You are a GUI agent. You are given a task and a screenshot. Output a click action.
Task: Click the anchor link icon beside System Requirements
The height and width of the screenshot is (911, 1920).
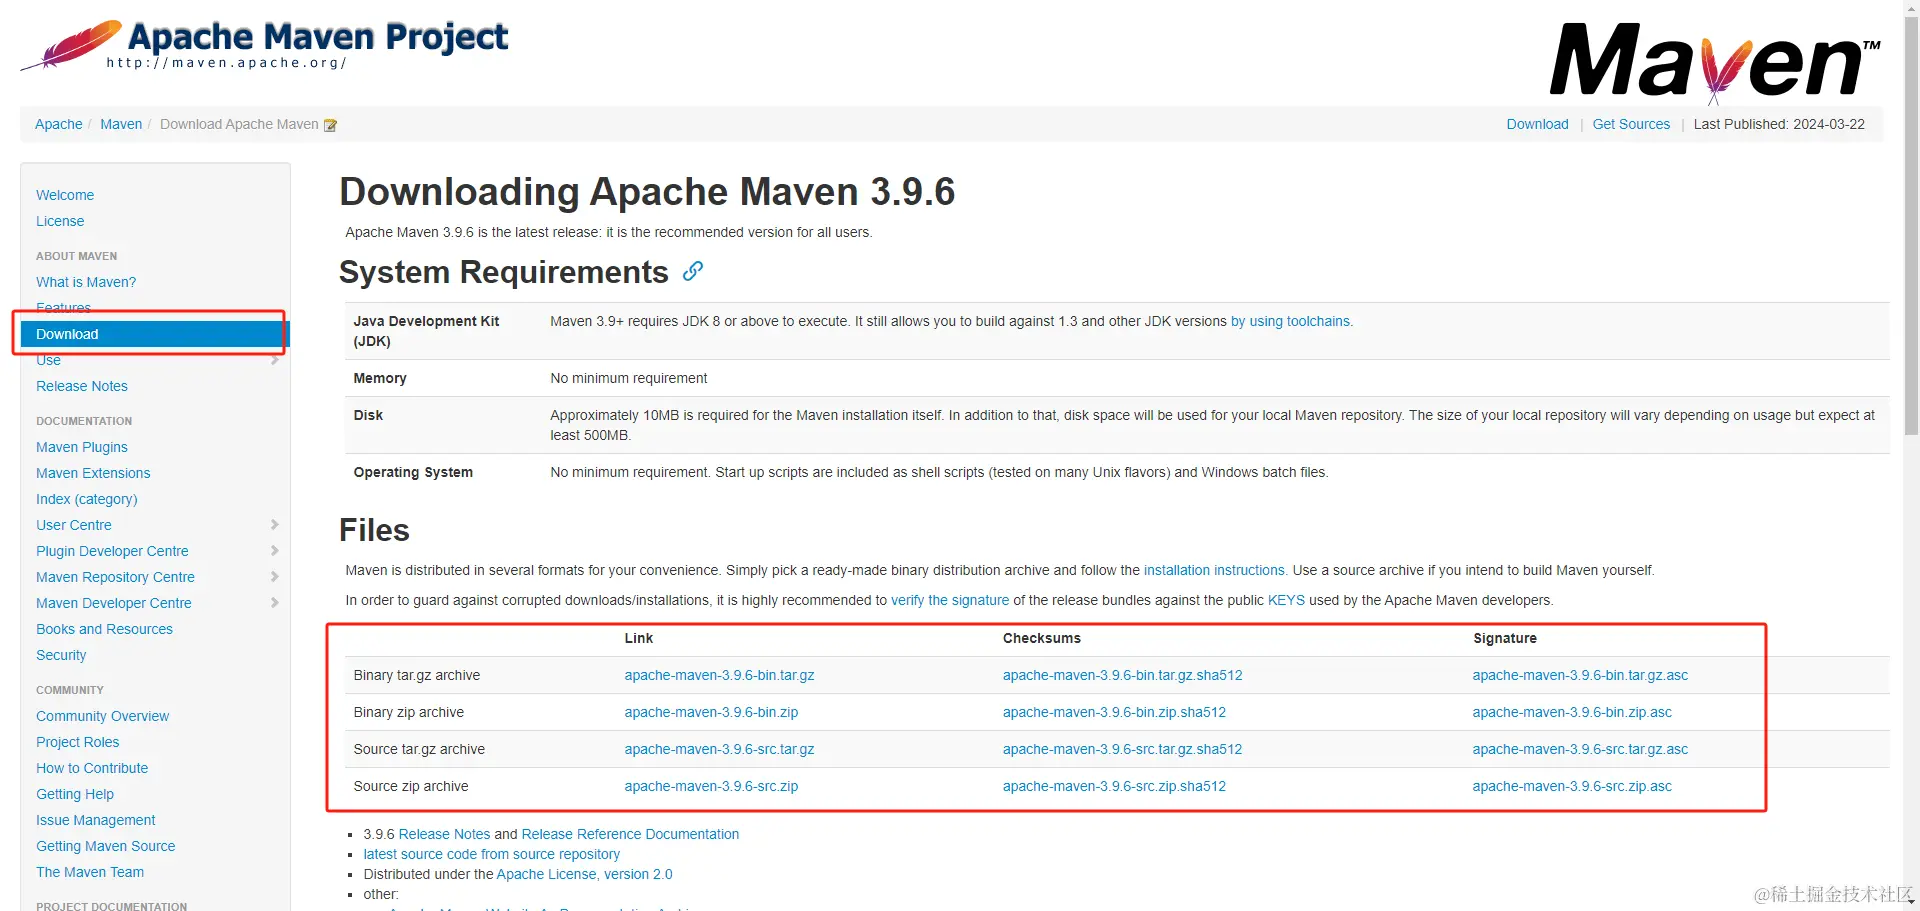pyautogui.click(x=692, y=271)
